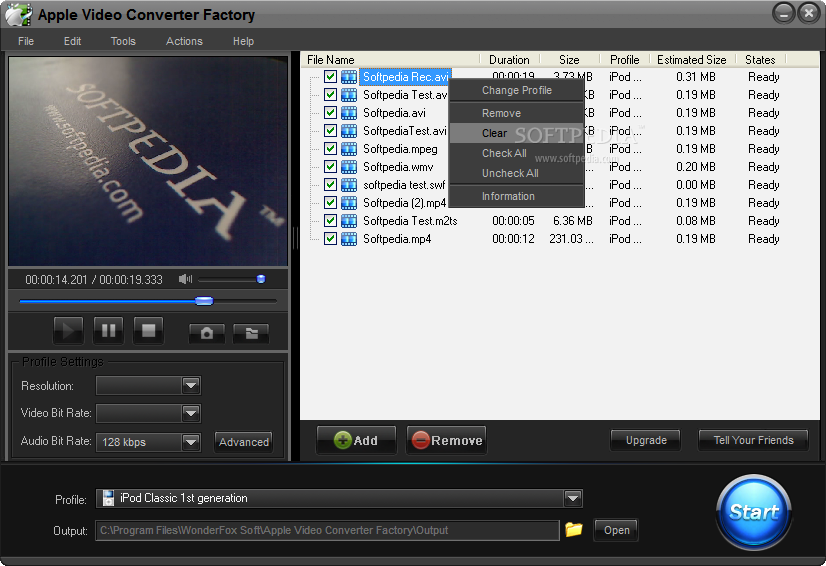Choose Remove in the context menu
Screen dimensions: 826x566
[x=517, y=113]
